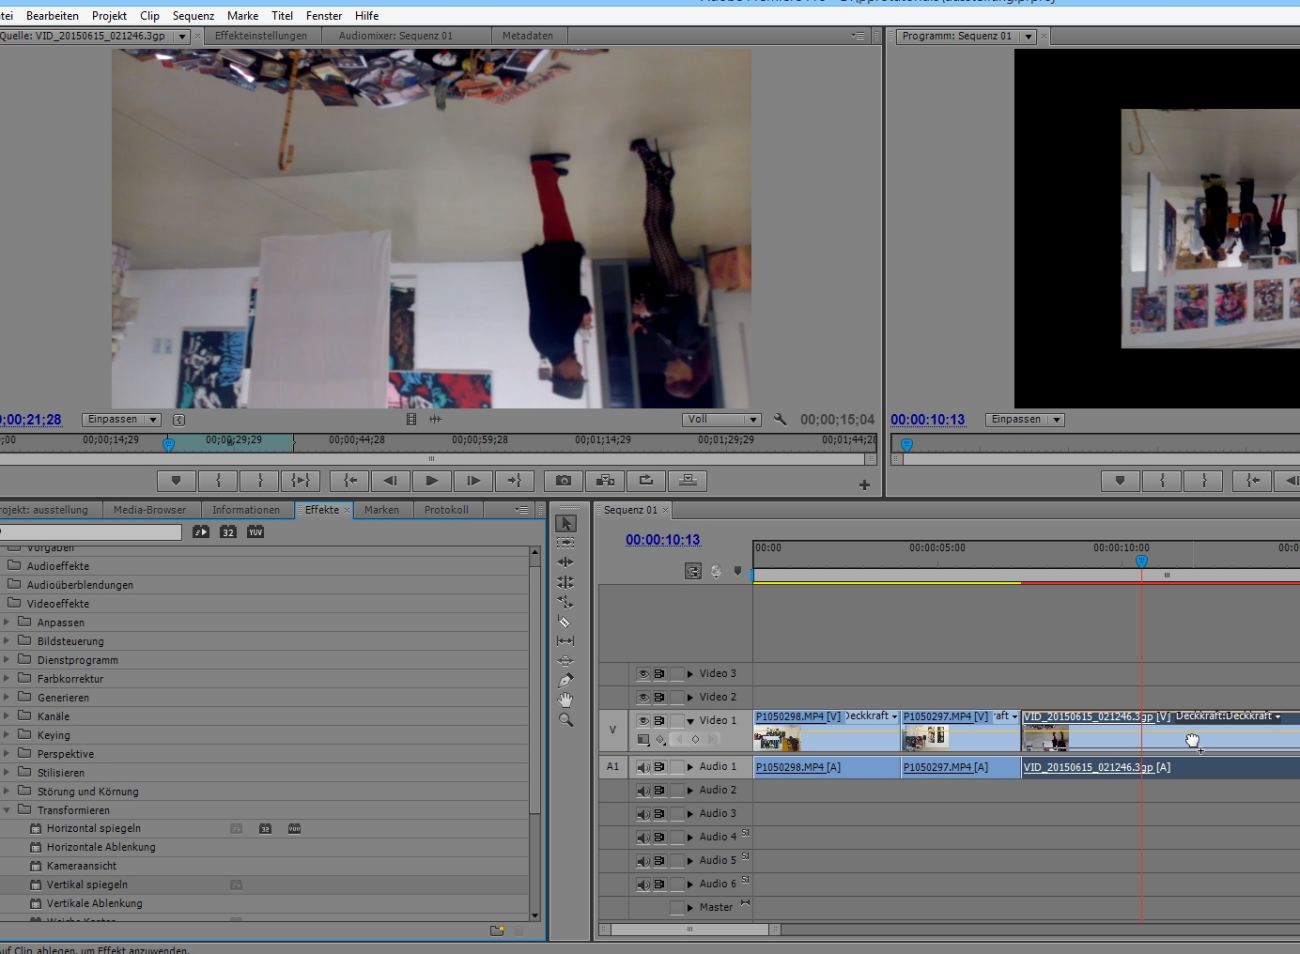Viewport: 1300px width, 954px height.
Task: Select the Selection arrow tool
Action: click(566, 523)
